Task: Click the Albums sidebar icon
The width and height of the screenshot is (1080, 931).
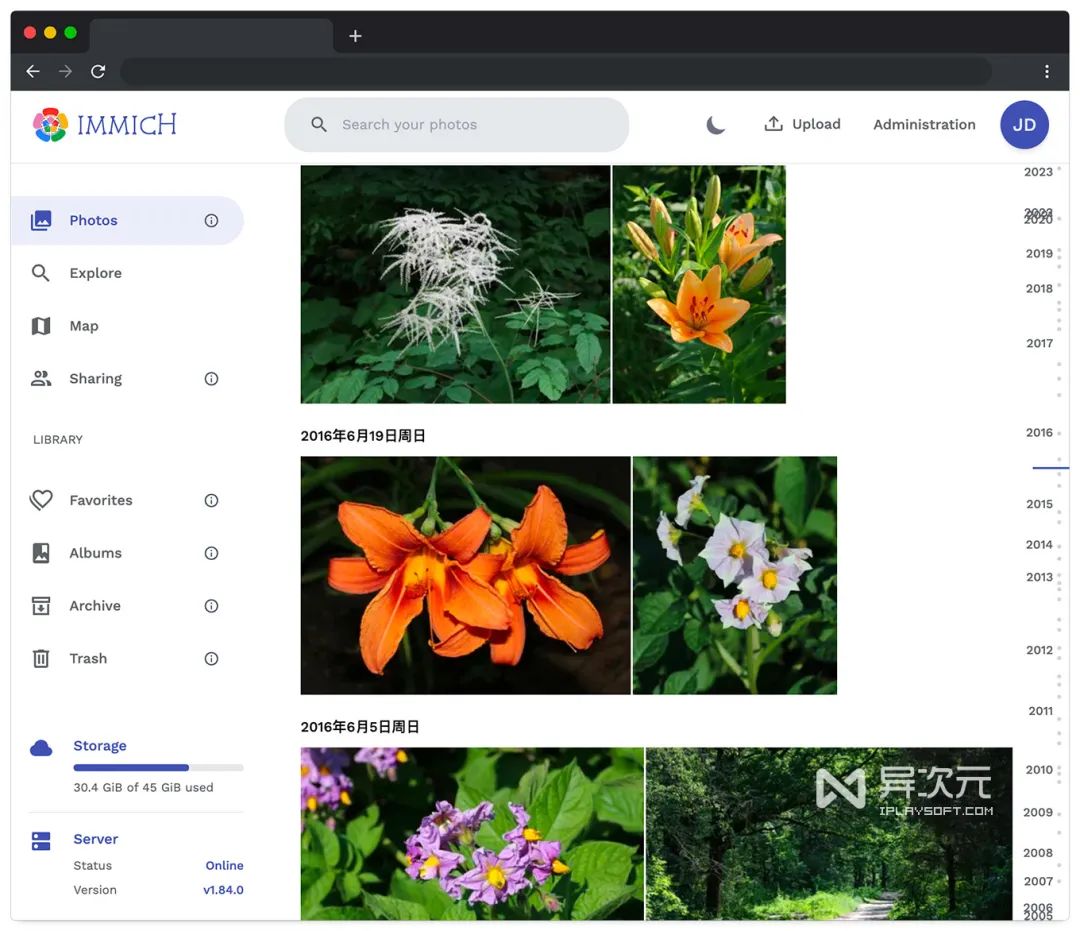Action: [x=41, y=553]
